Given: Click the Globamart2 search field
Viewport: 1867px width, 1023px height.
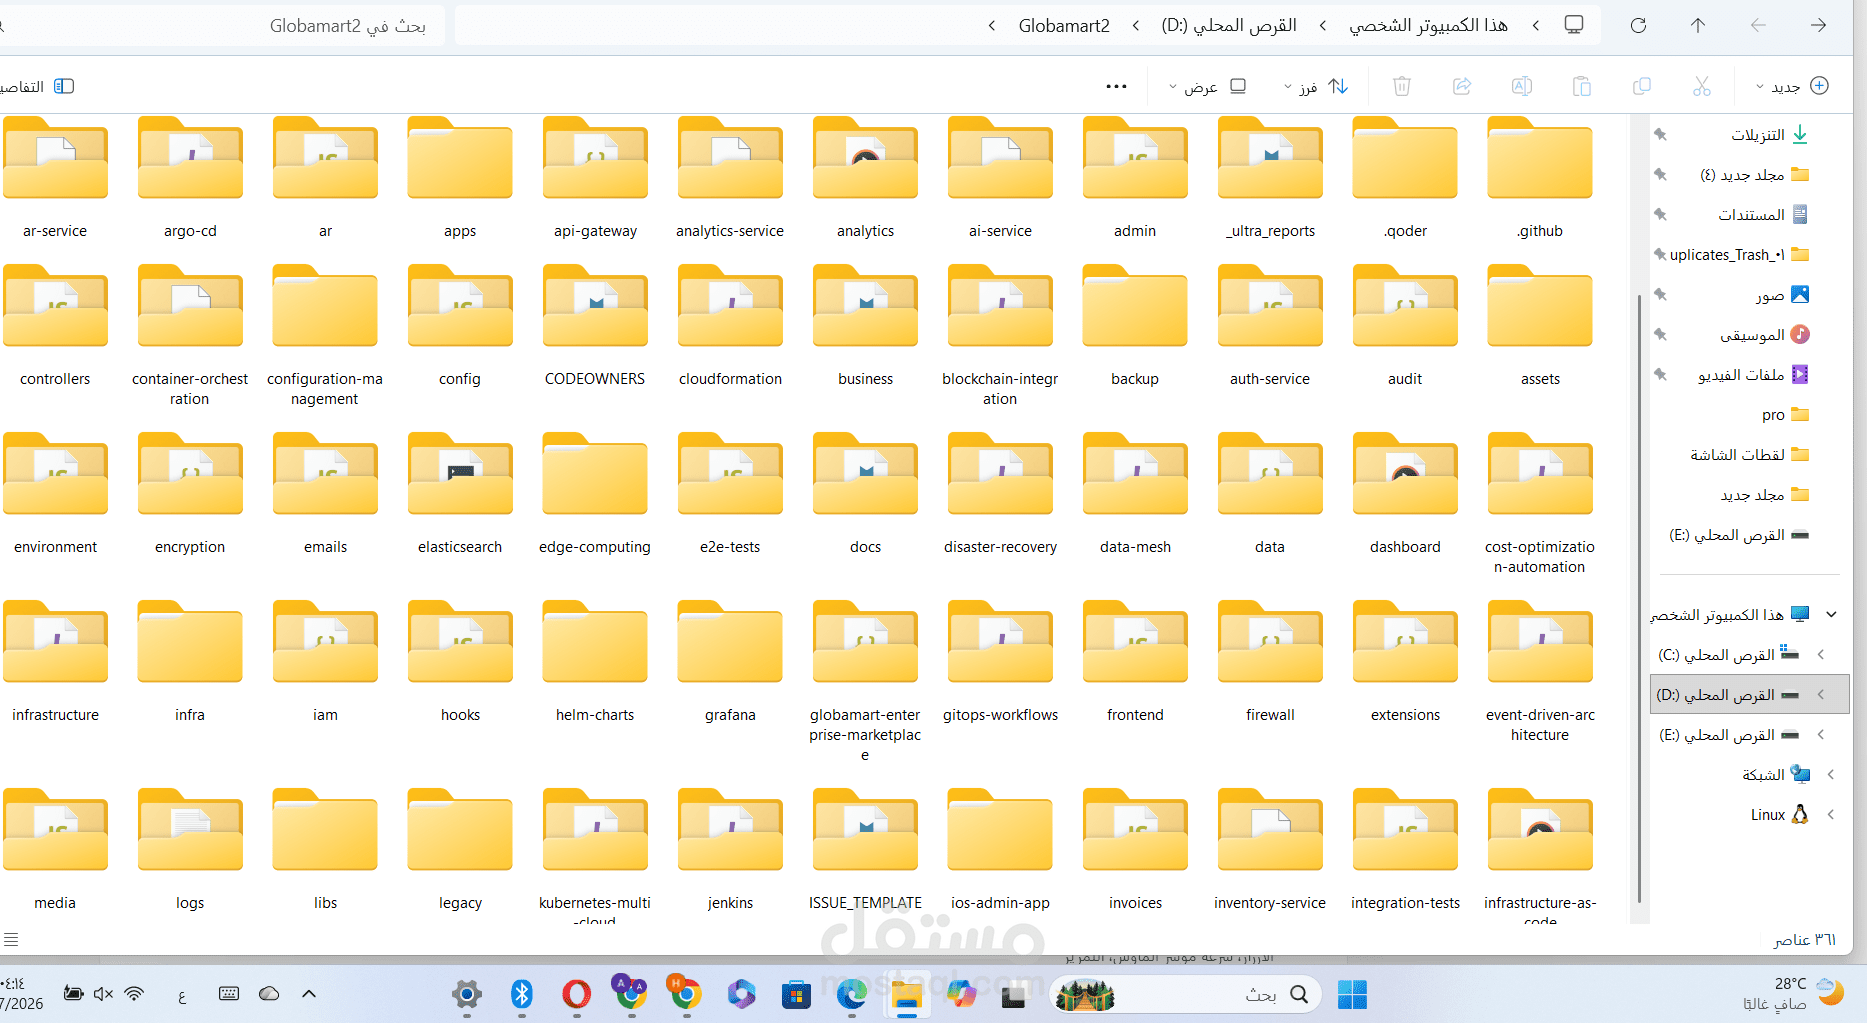Looking at the screenshot, I should (222, 25).
